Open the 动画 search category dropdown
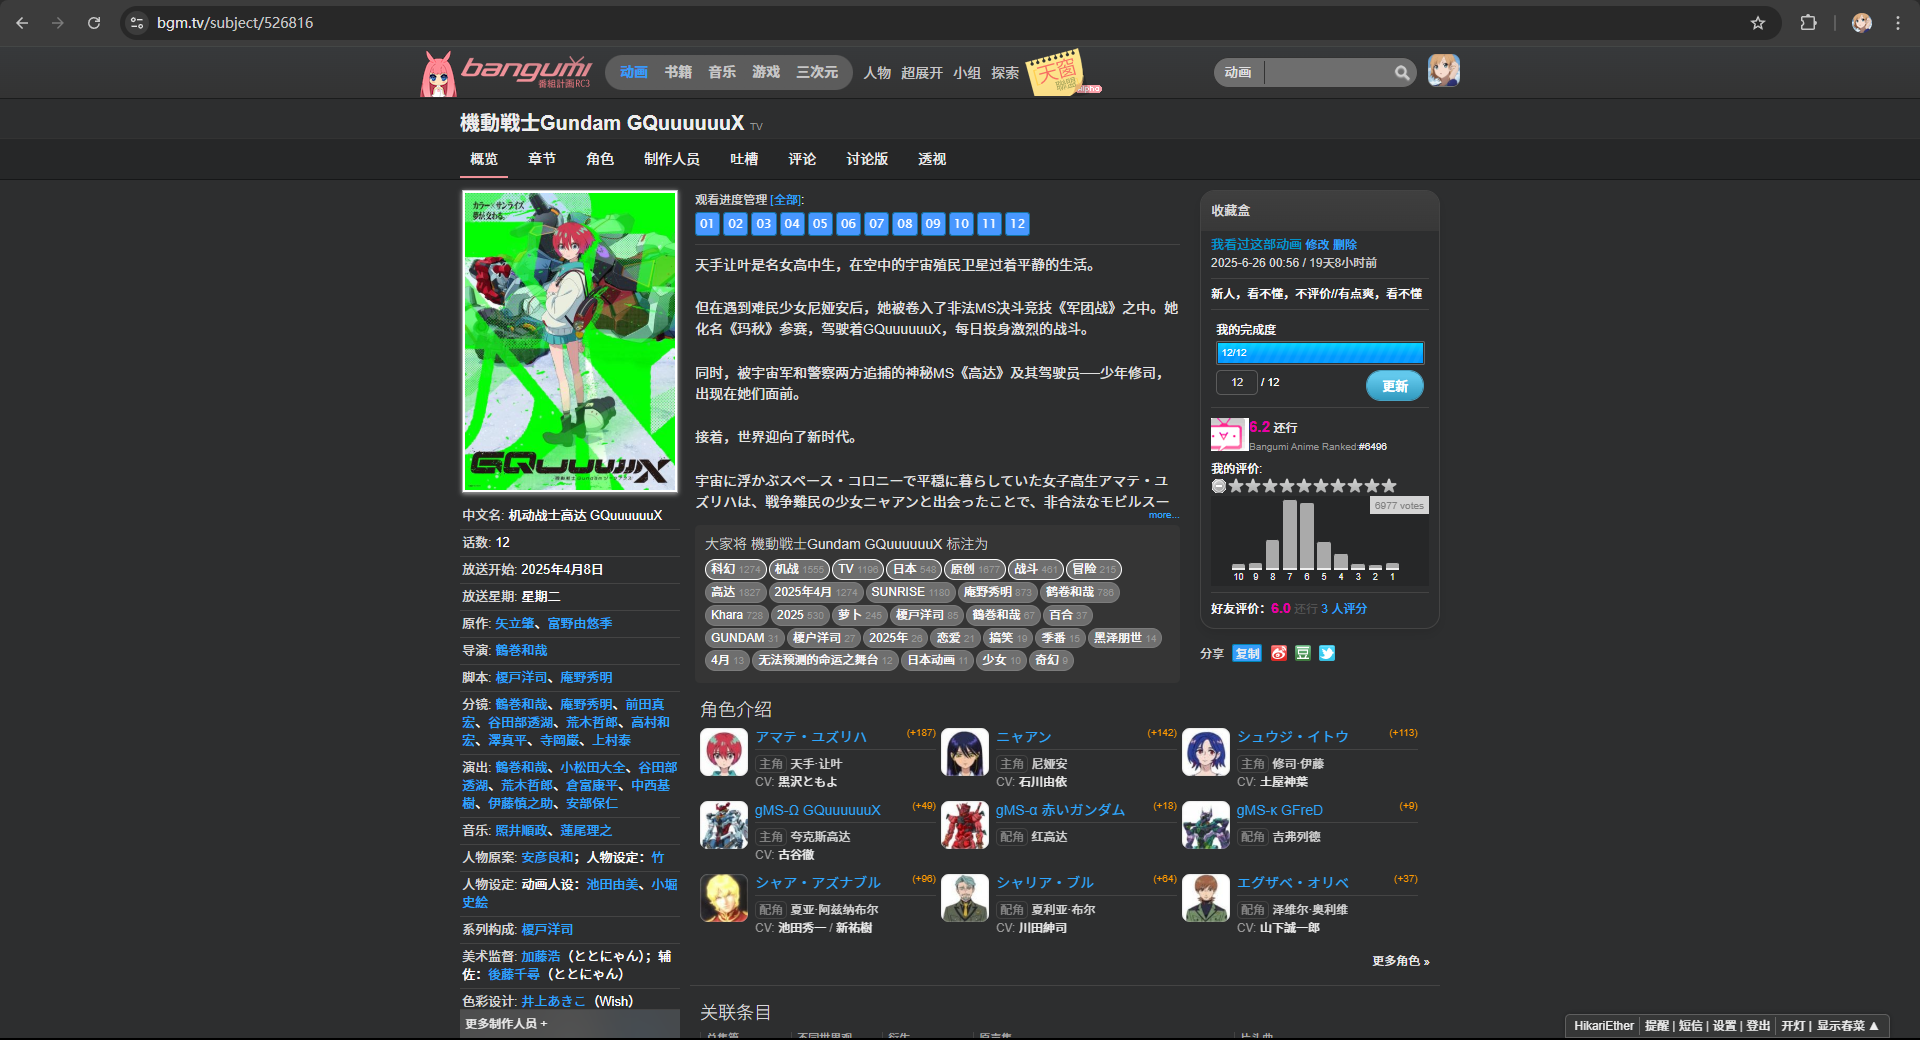 (1238, 72)
